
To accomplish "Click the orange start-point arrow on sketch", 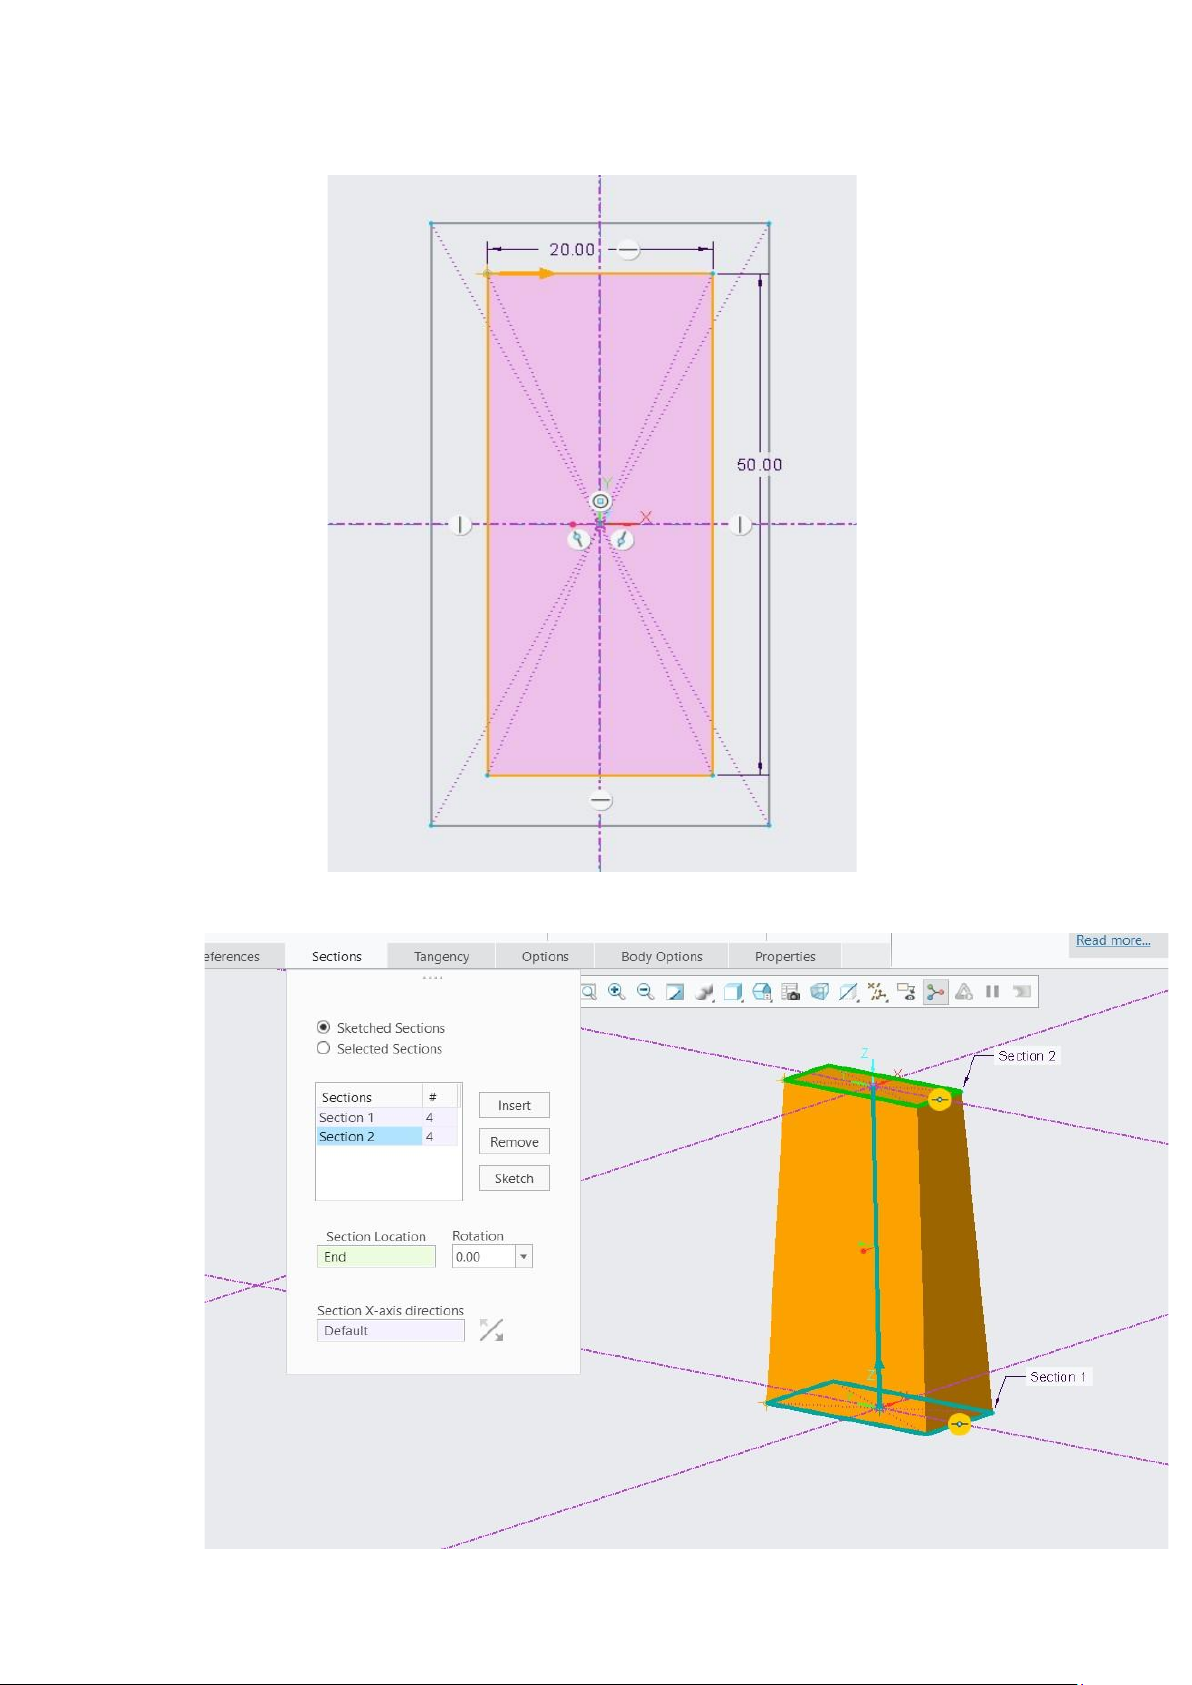I will (x=524, y=273).
